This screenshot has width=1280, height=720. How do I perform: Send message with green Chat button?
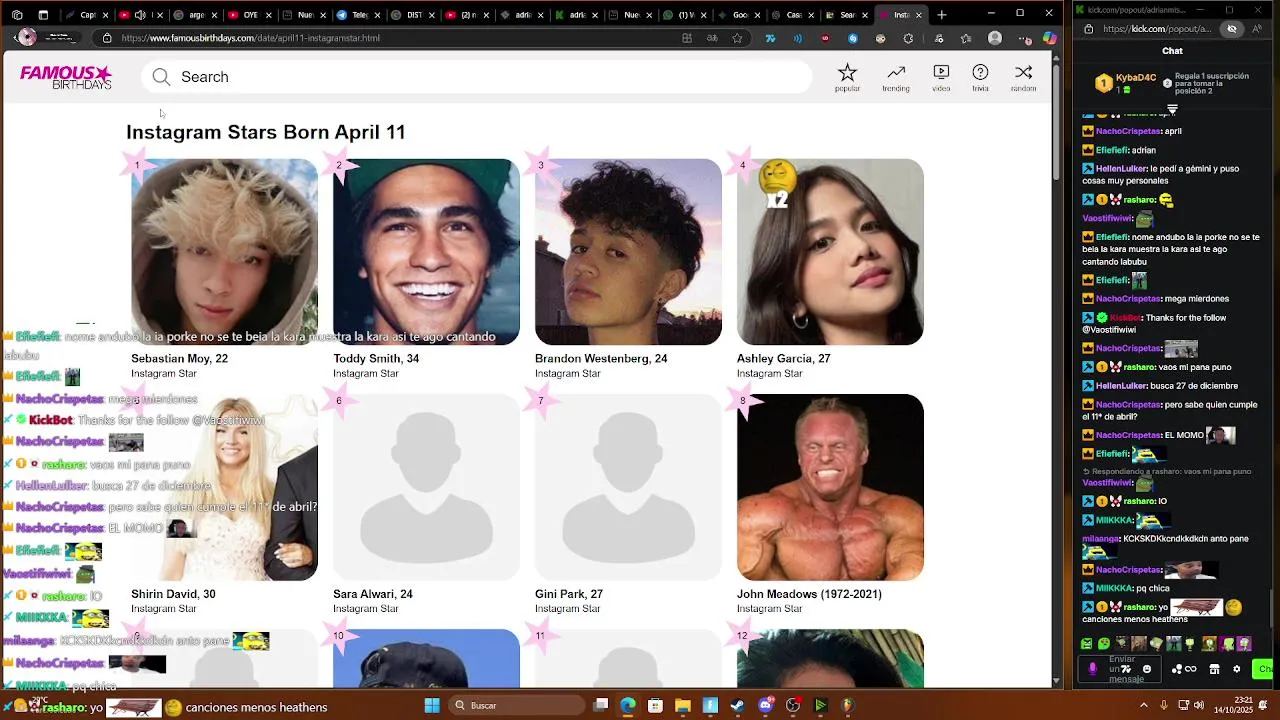1264,669
